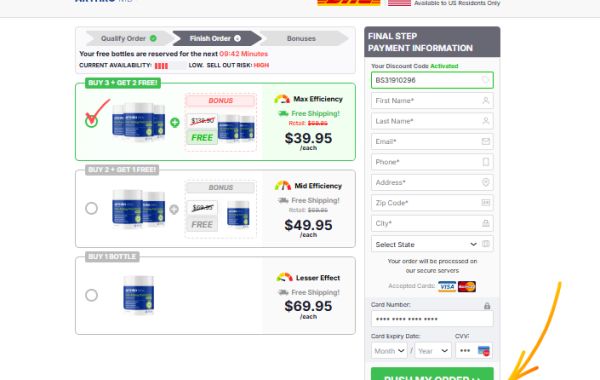Click the Max Efficiency gauge icon
The height and width of the screenshot is (380, 600).
(282, 99)
